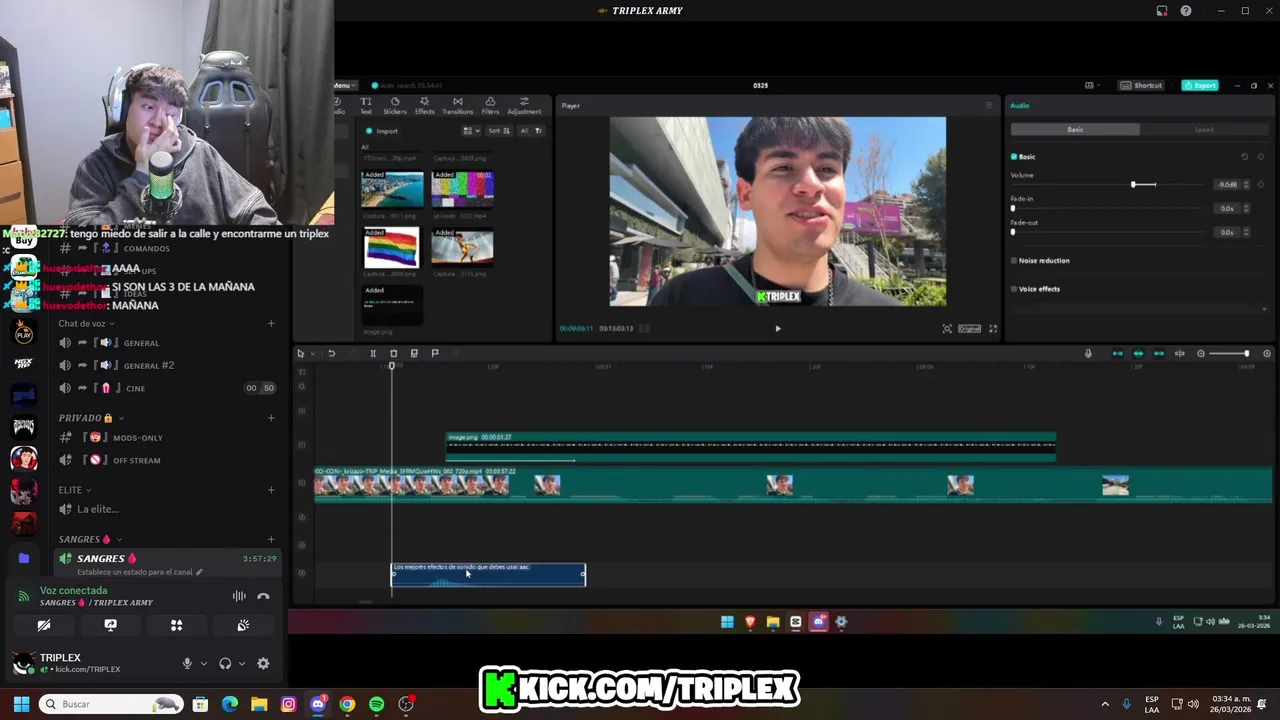Open the CapCut Menu dropdown

click(343, 85)
